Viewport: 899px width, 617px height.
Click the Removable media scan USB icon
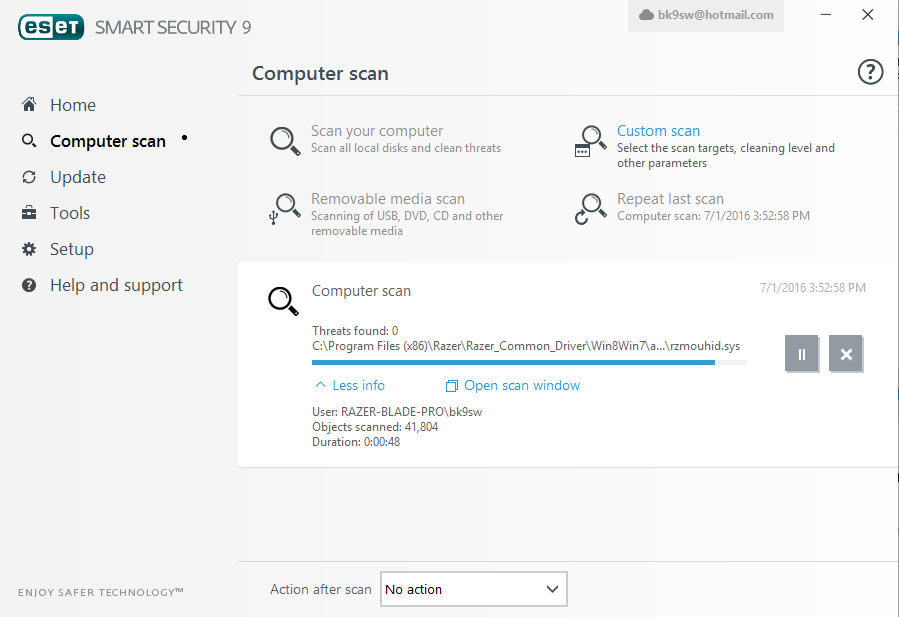[x=285, y=209]
